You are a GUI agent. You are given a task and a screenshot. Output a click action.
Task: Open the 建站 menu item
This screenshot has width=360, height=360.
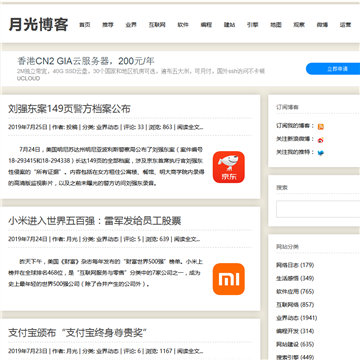(x=229, y=25)
